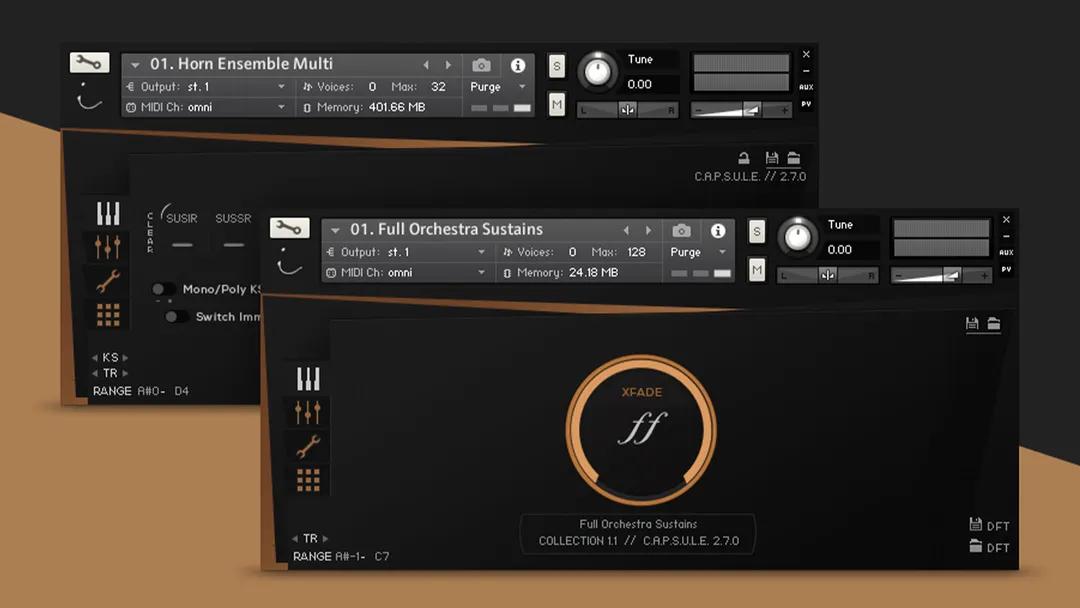Adjust the Tune knob
The height and width of the screenshot is (608, 1080).
[797, 238]
